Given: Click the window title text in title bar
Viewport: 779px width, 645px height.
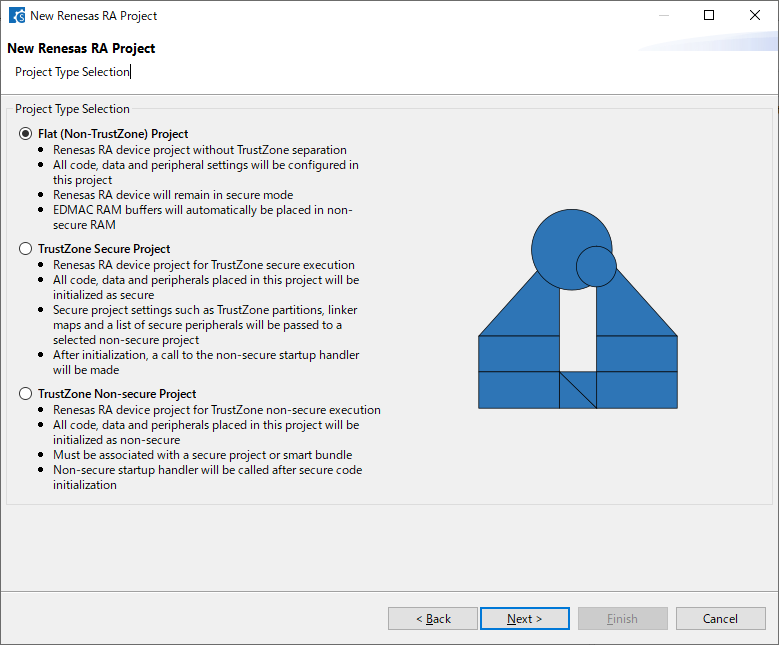Looking at the screenshot, I should click(93, 16).
